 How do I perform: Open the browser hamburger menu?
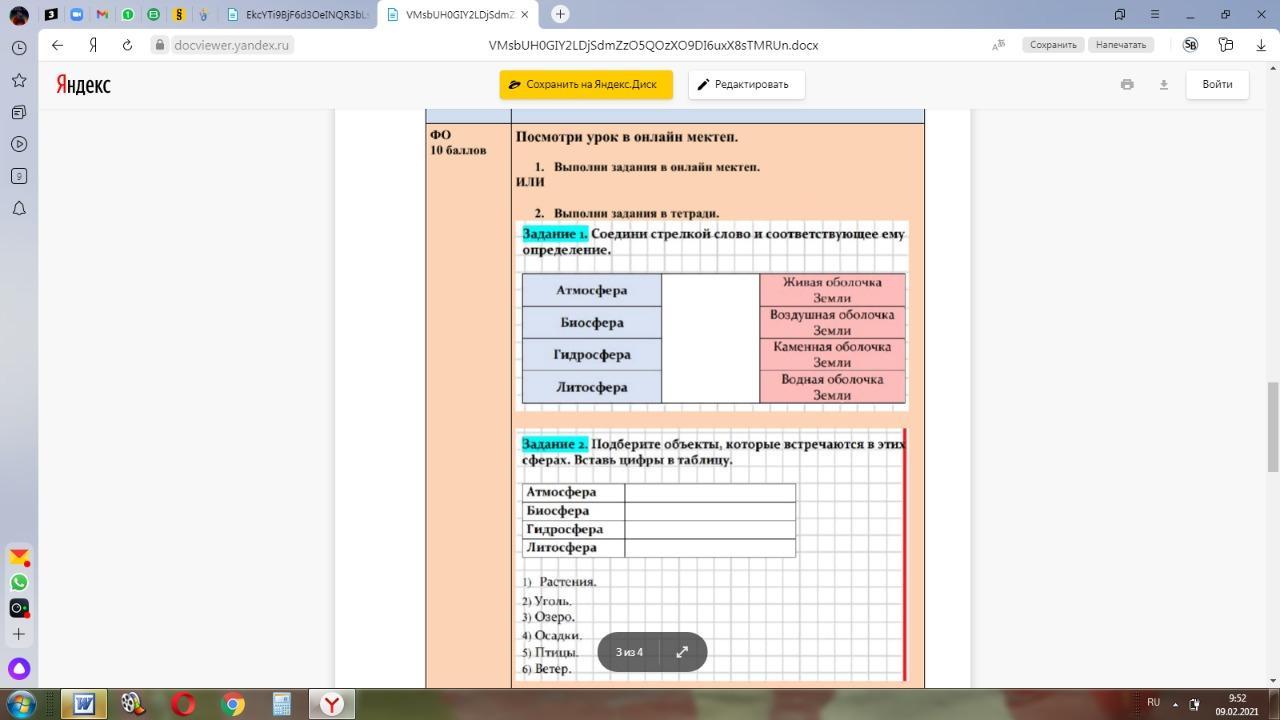pos(1155,14)
